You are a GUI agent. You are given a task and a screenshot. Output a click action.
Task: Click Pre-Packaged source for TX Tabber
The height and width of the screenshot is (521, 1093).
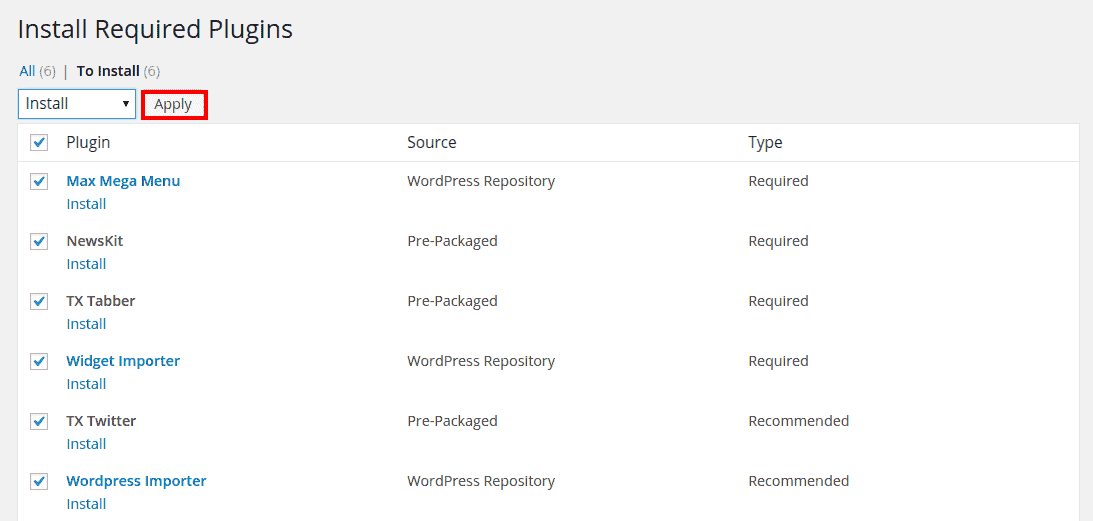[x=452, y=301]
